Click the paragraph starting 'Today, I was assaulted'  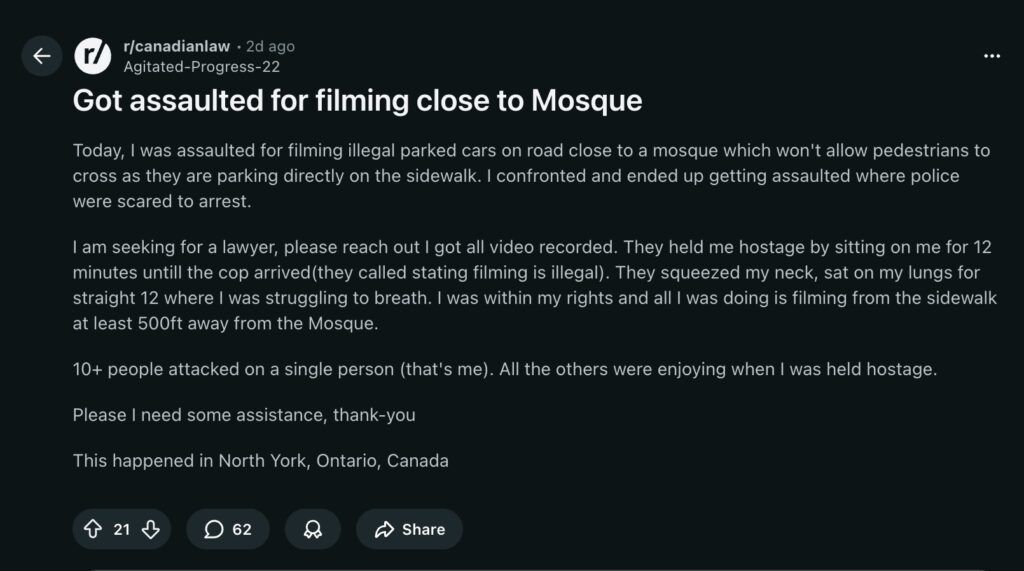(530, 175)
